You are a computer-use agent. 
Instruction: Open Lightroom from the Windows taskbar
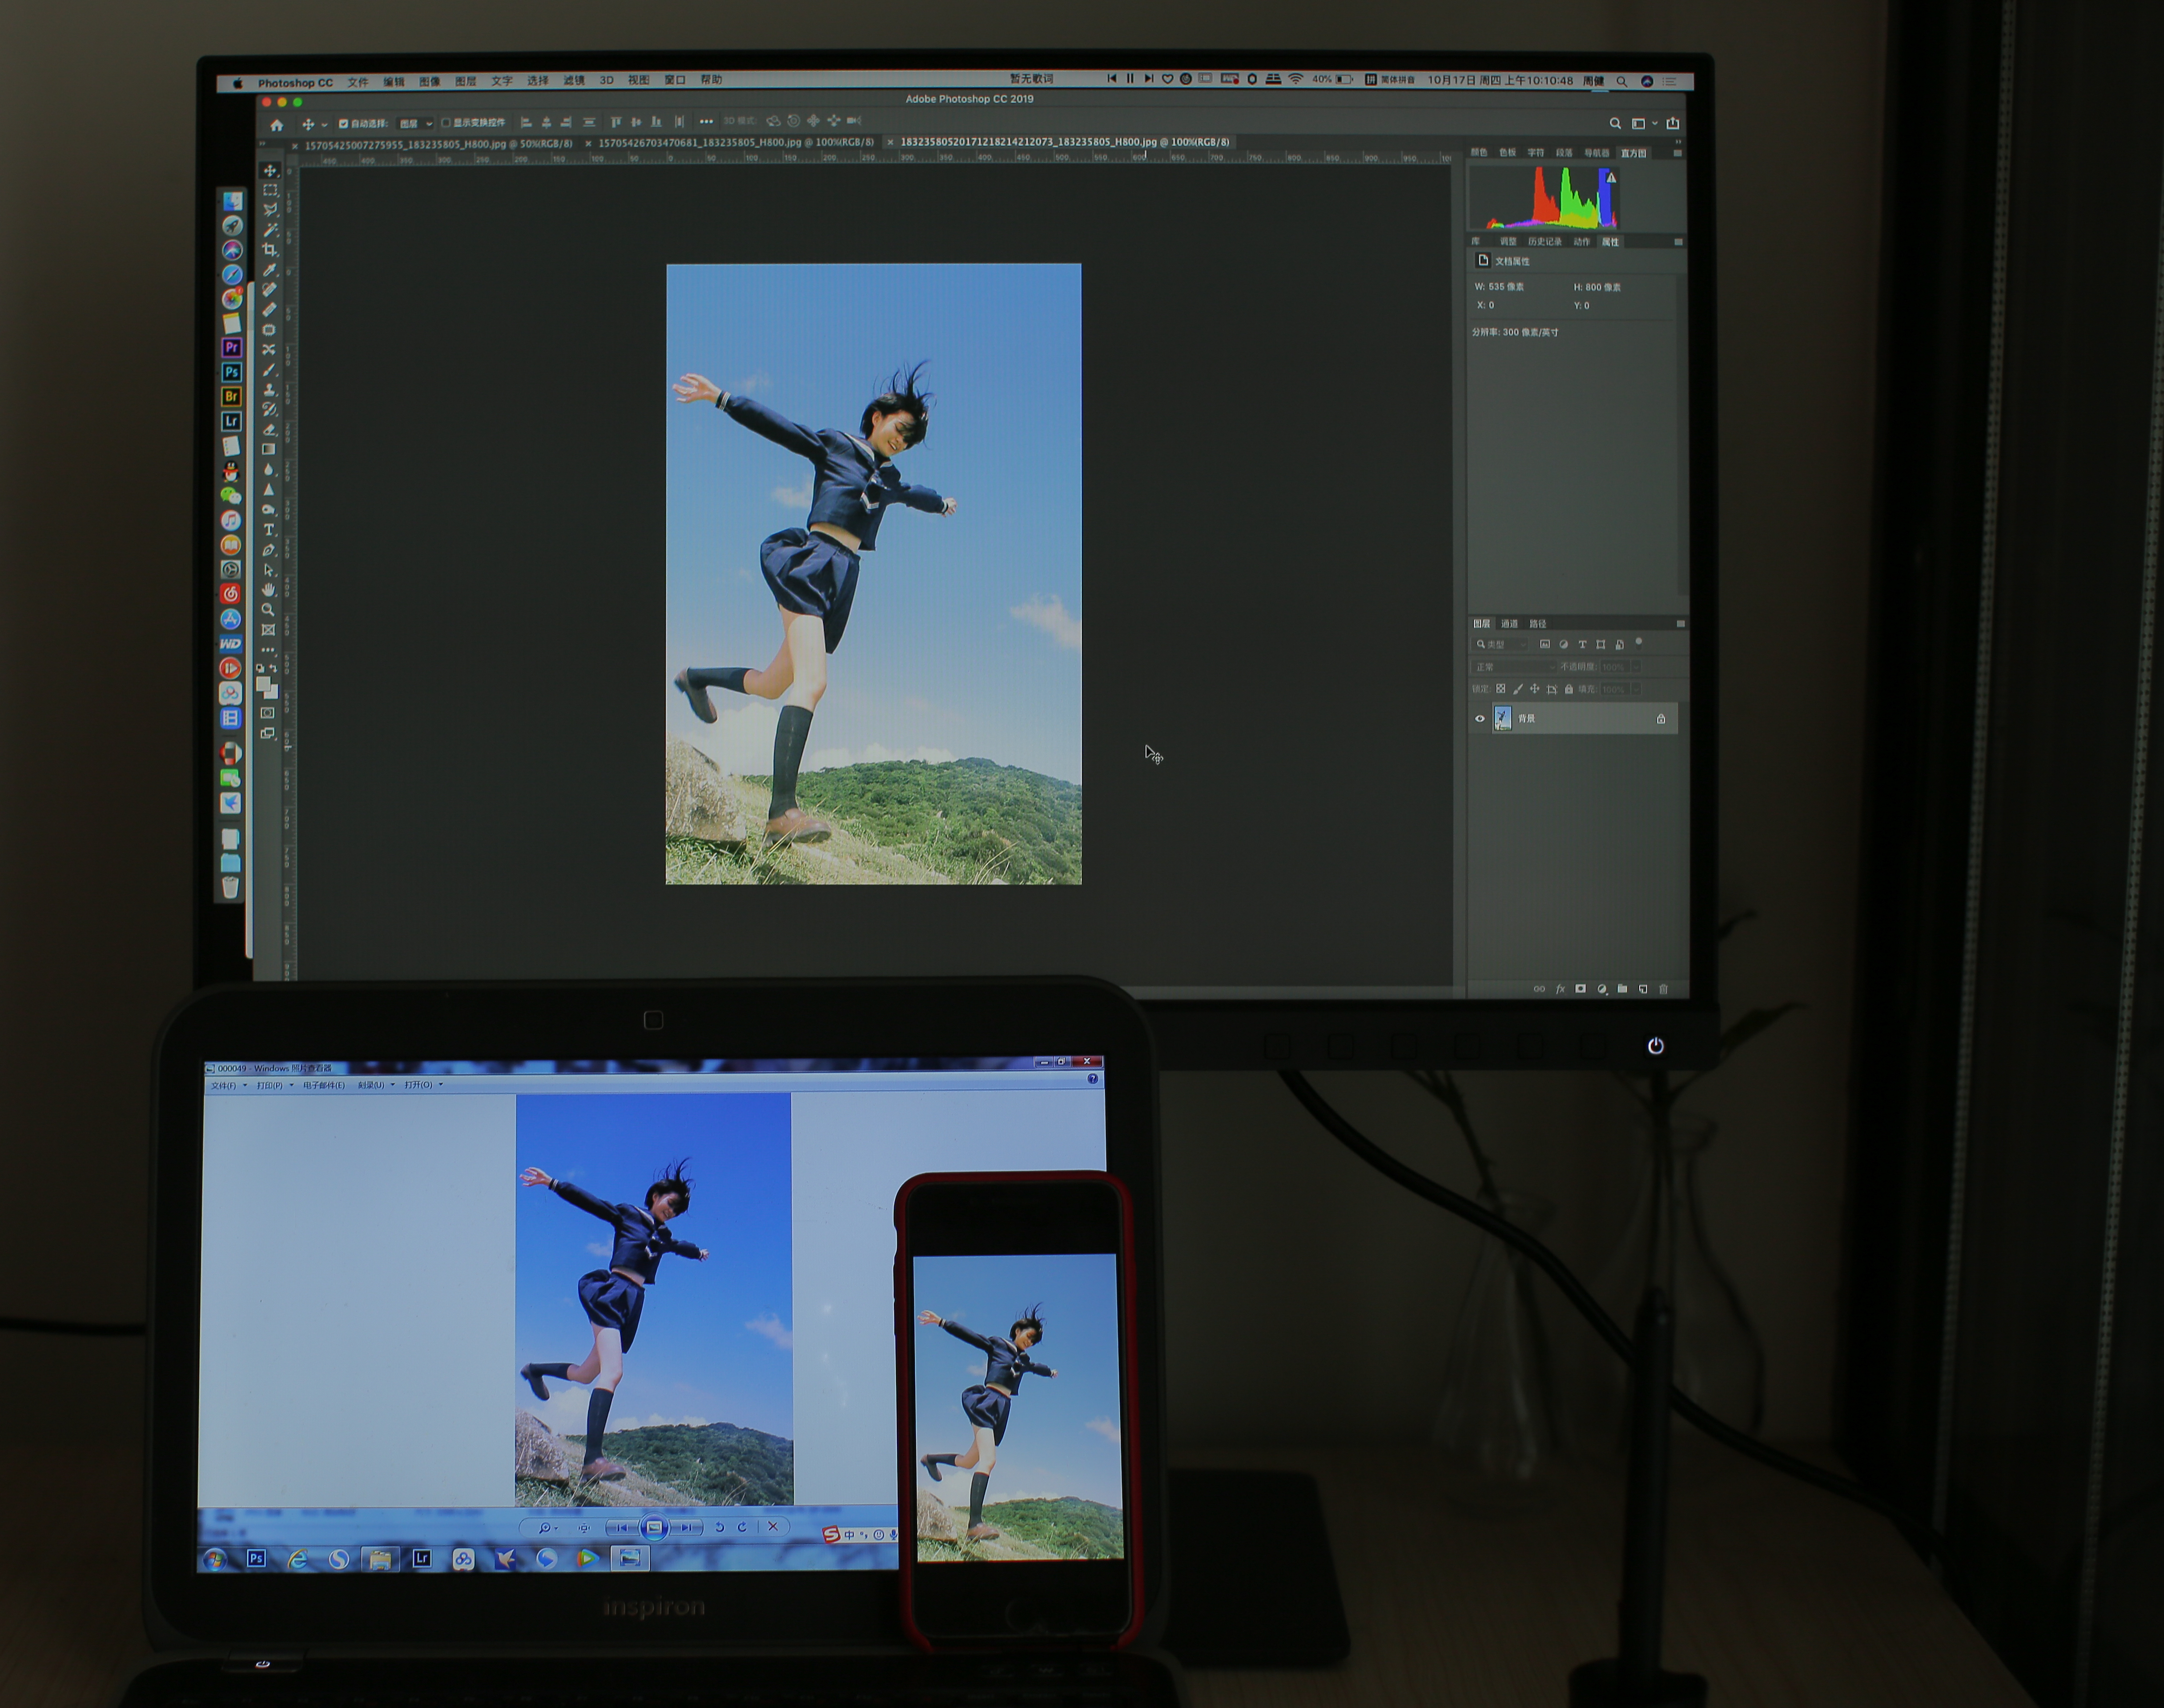coord(422,1558)
